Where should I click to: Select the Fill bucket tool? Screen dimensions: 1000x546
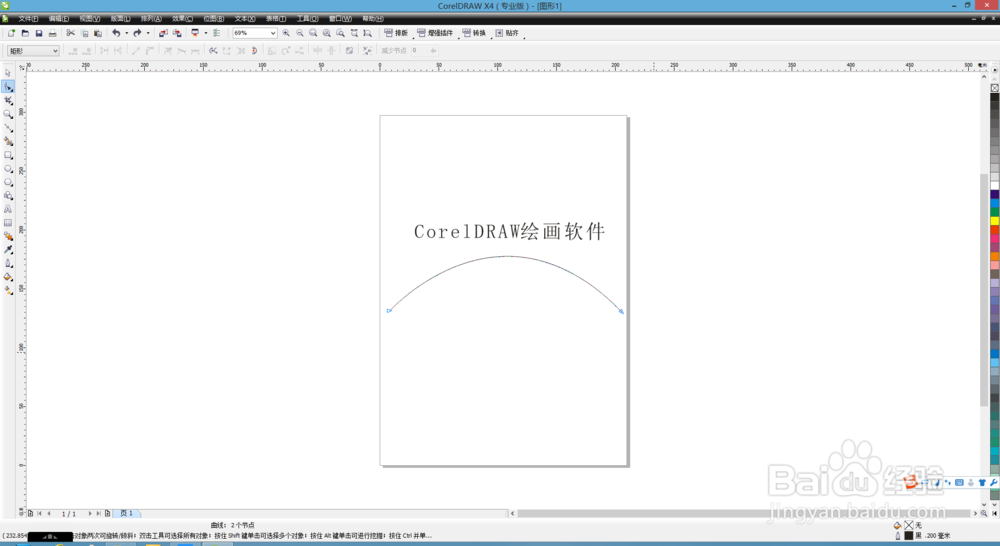coord(8,277)
